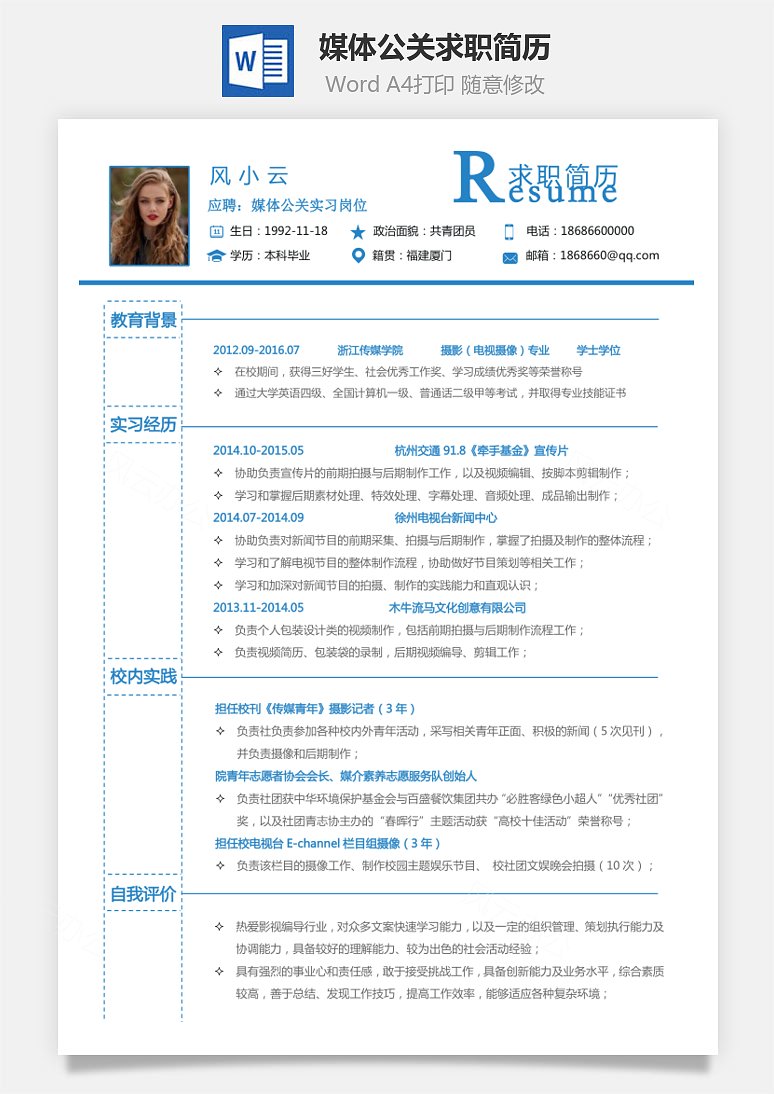This screenshot has height=1094, width=774.
Task: Click the bullet starting 具有强烈的事业心和责任感
Action: [440, 982]
